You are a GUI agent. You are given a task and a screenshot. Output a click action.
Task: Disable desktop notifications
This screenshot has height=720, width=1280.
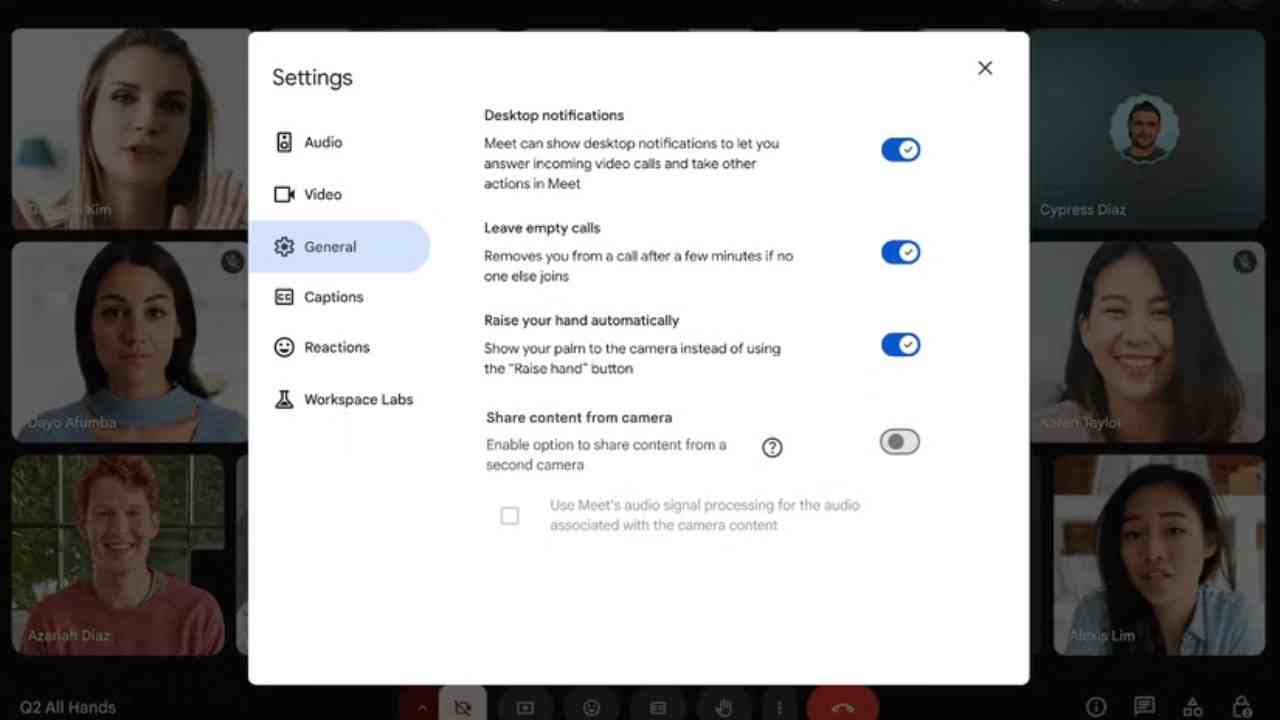[x=900, y=149]
